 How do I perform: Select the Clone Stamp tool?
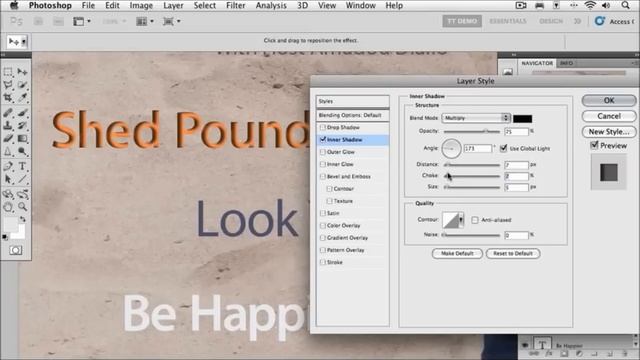(8, 126)
